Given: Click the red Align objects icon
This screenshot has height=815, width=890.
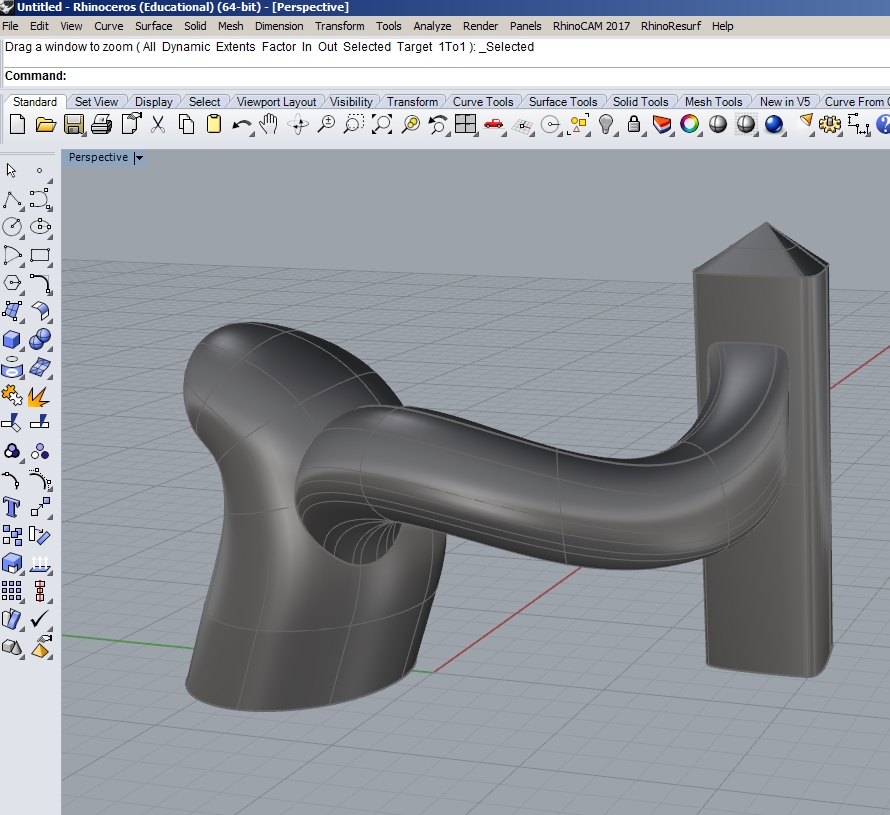Looking at the screenshot, I should point(40,591).
